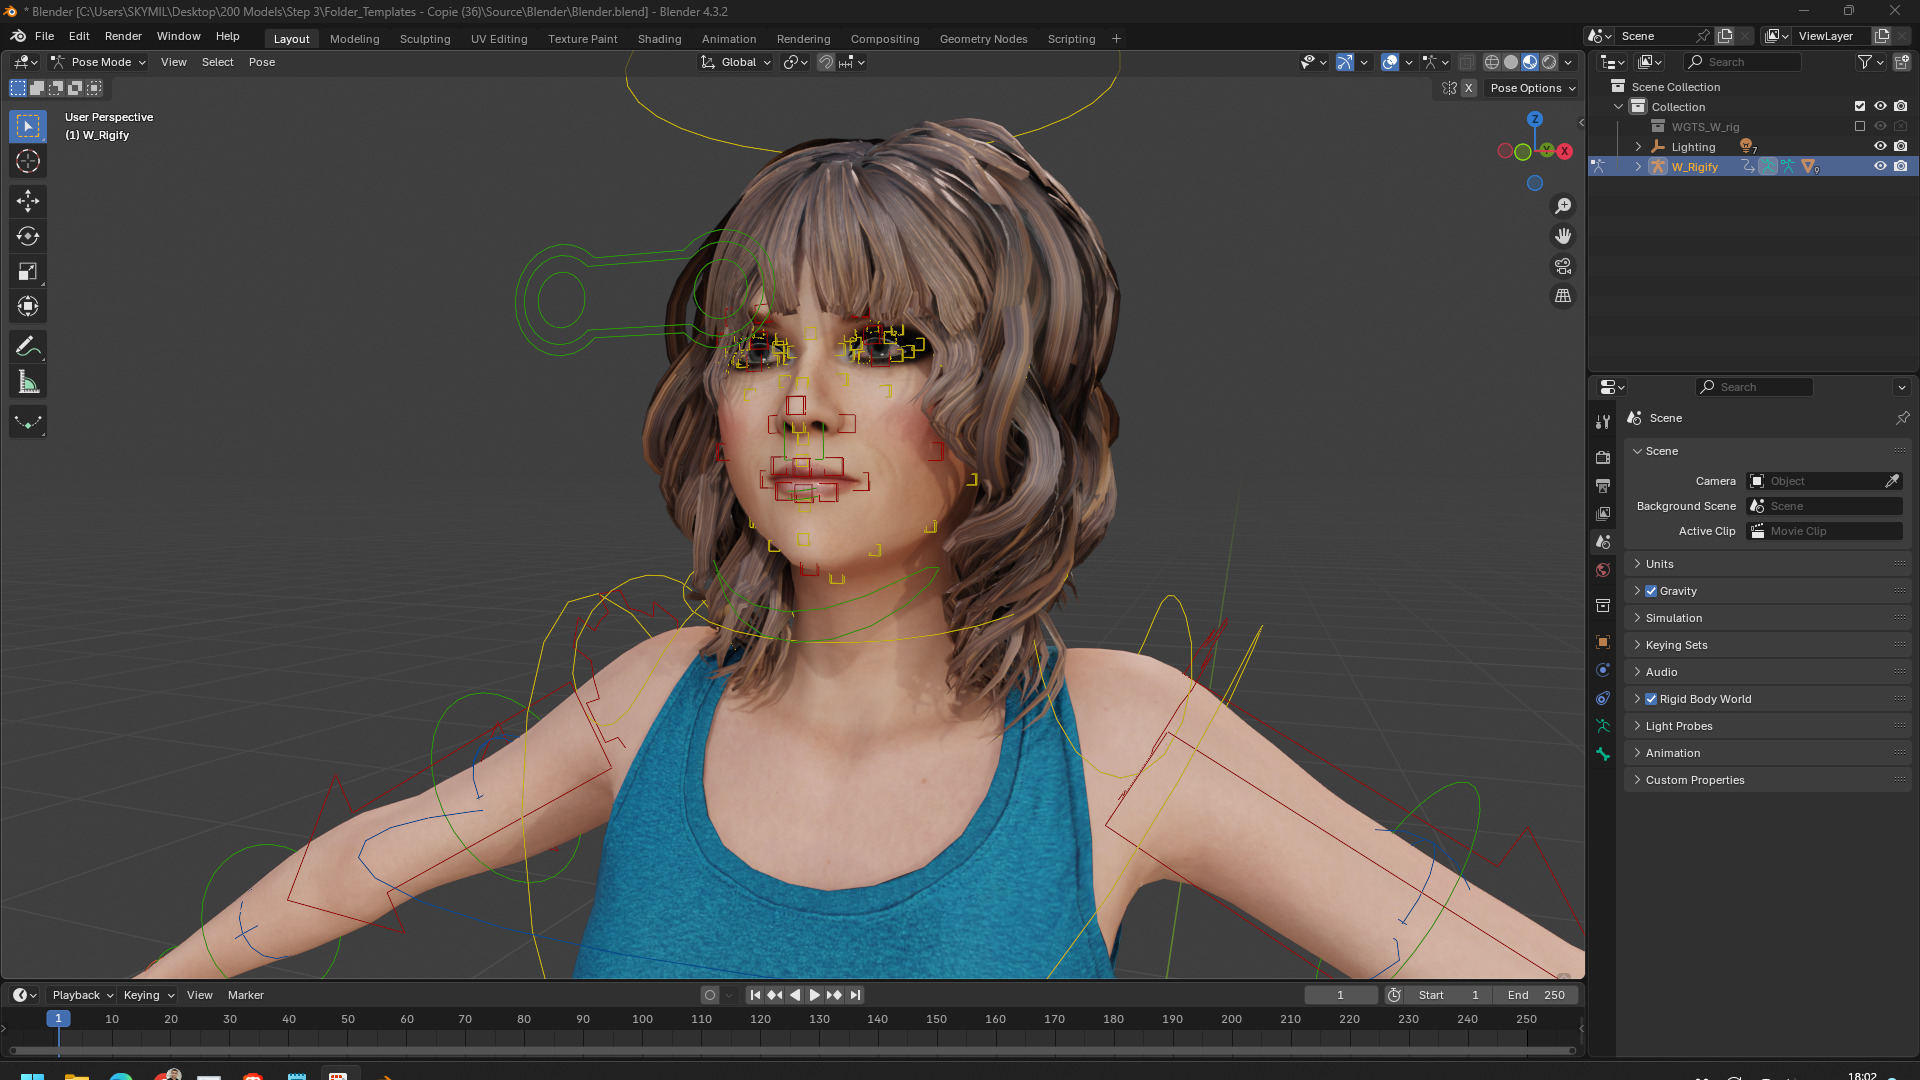This screenshot has width=1920, height=1080.
Task: Toggle the Gravity checkbox
Action: (x=1651, y=591)
